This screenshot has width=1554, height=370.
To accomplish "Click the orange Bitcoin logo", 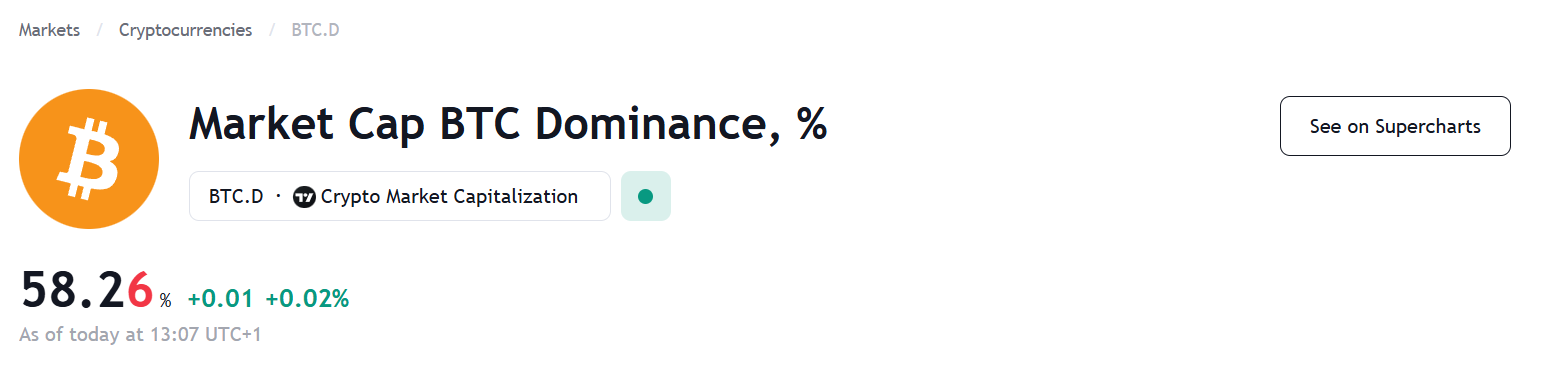I will 89,159.
